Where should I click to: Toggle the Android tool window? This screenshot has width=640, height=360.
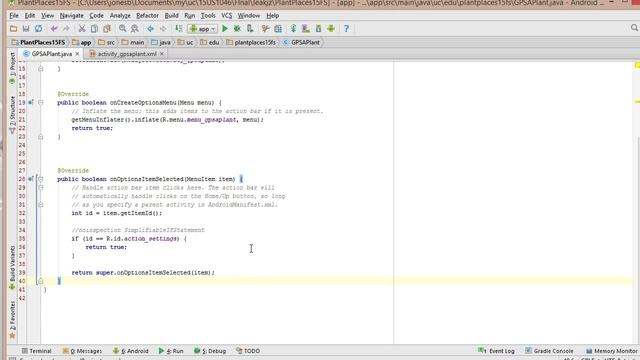click(x=131, y=351)
